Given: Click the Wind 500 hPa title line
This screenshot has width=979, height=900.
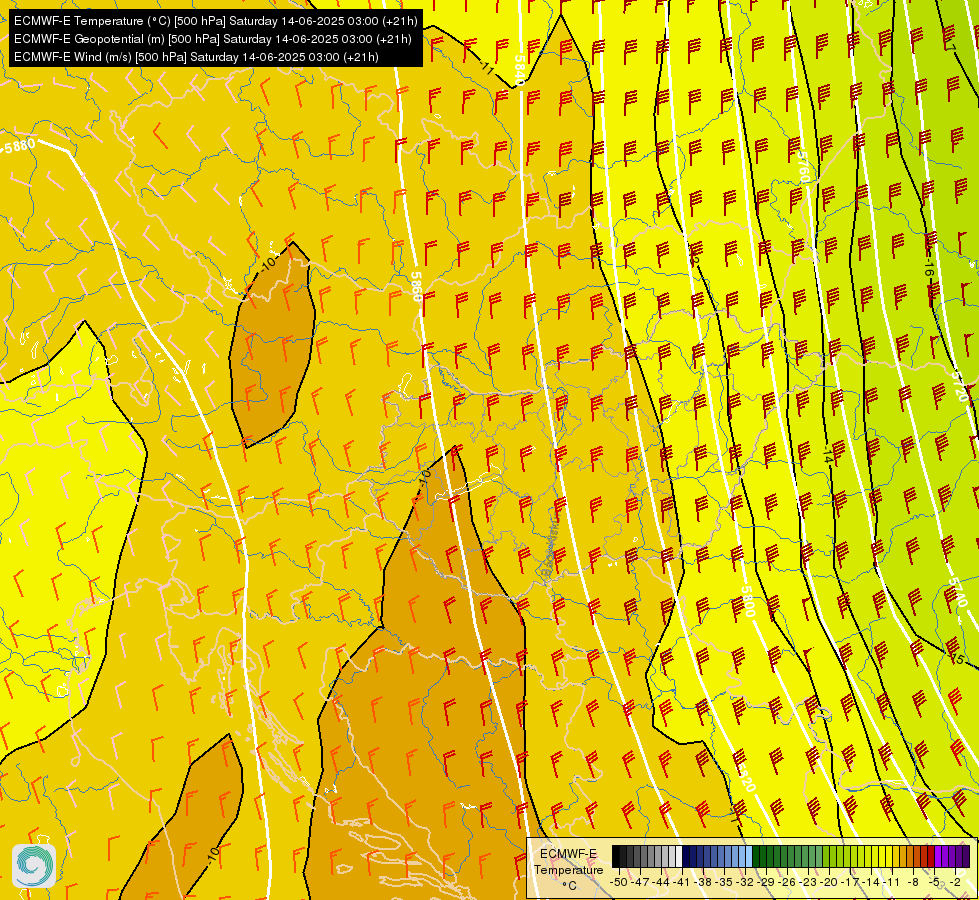Looking at the screenshot, I should pyautogui.click(x=196, y=57).
